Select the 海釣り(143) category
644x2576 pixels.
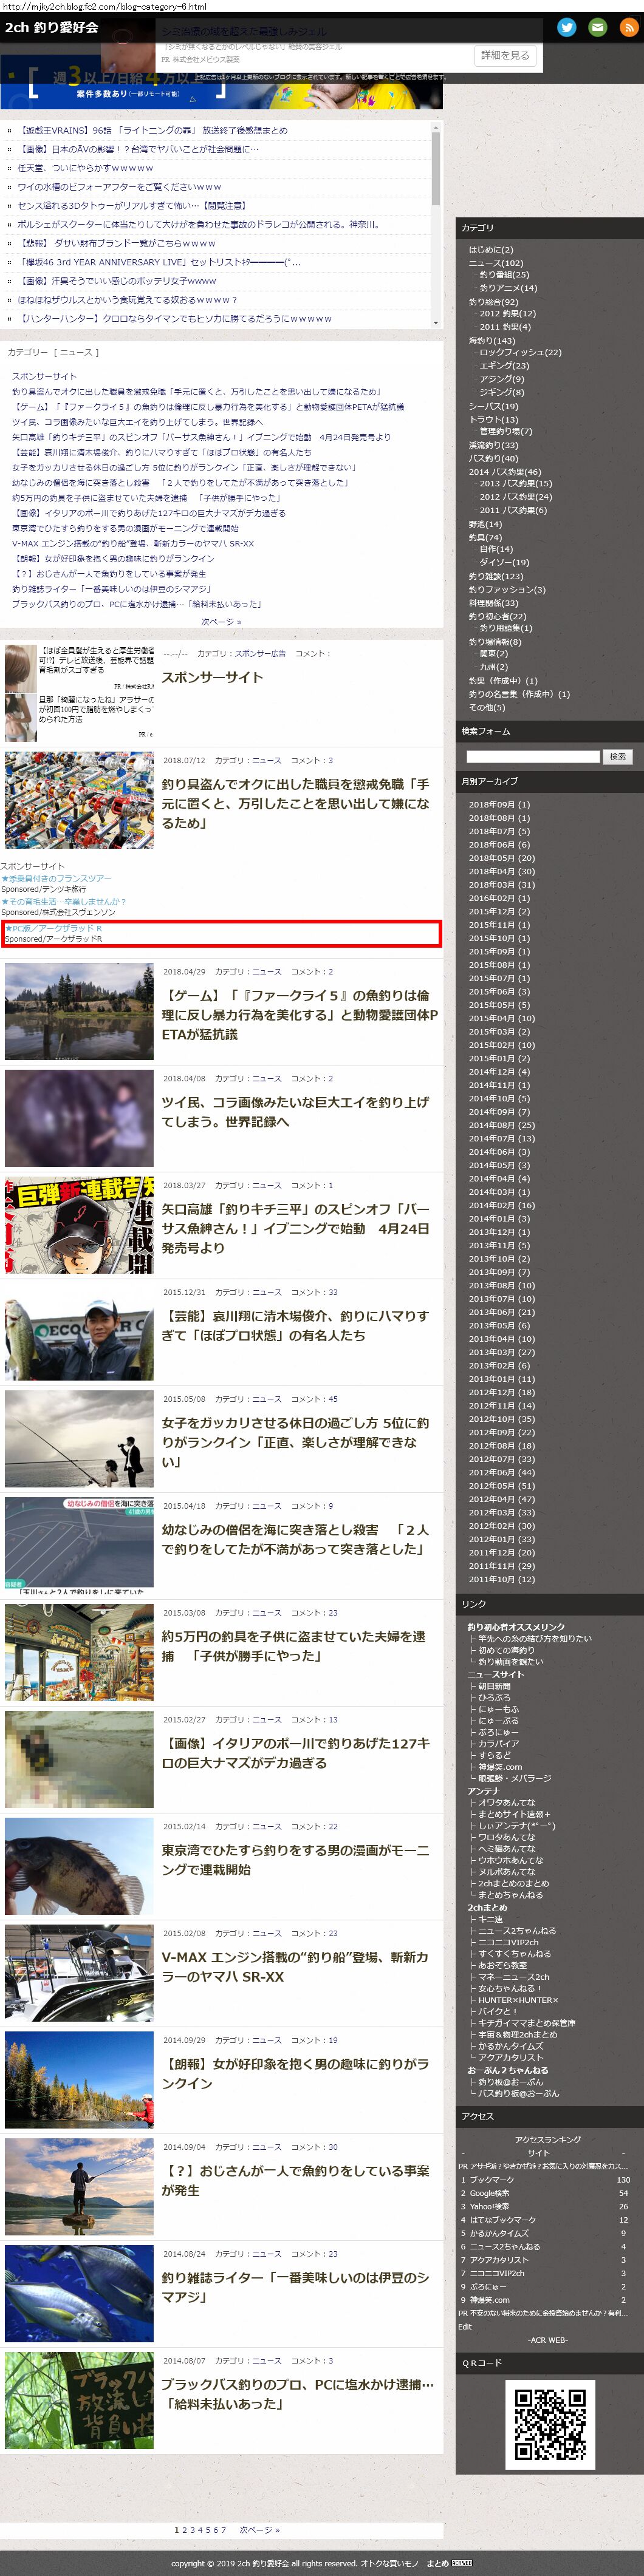pos(492,340)
